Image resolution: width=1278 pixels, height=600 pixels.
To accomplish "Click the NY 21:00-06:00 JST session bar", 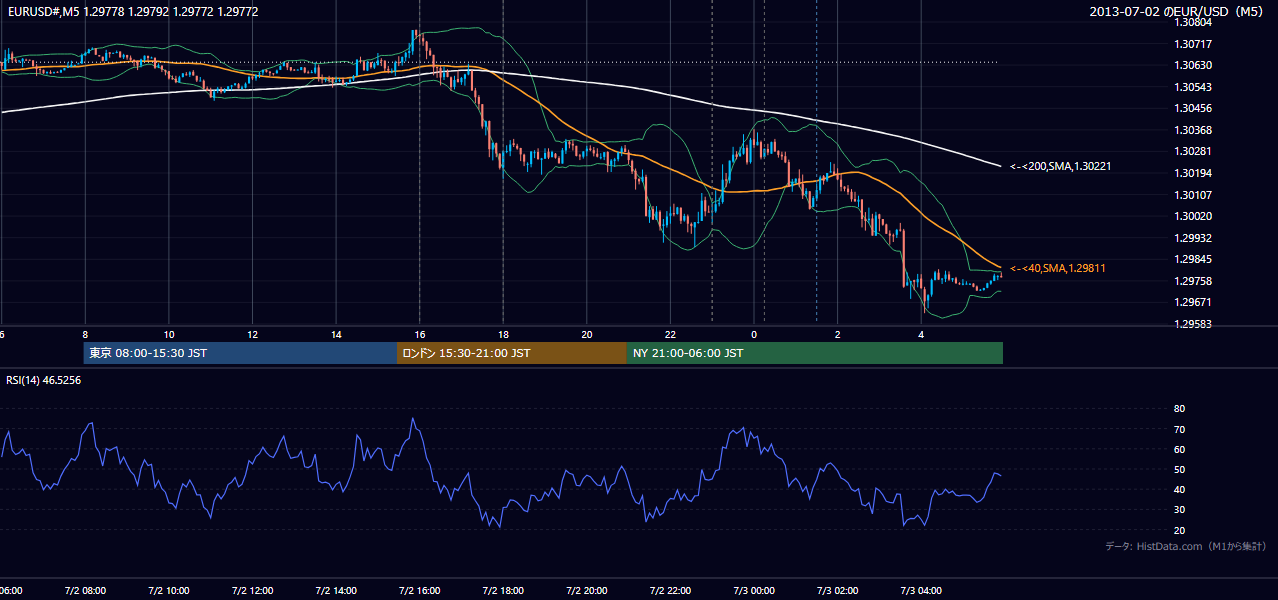I will coord(815,353).
